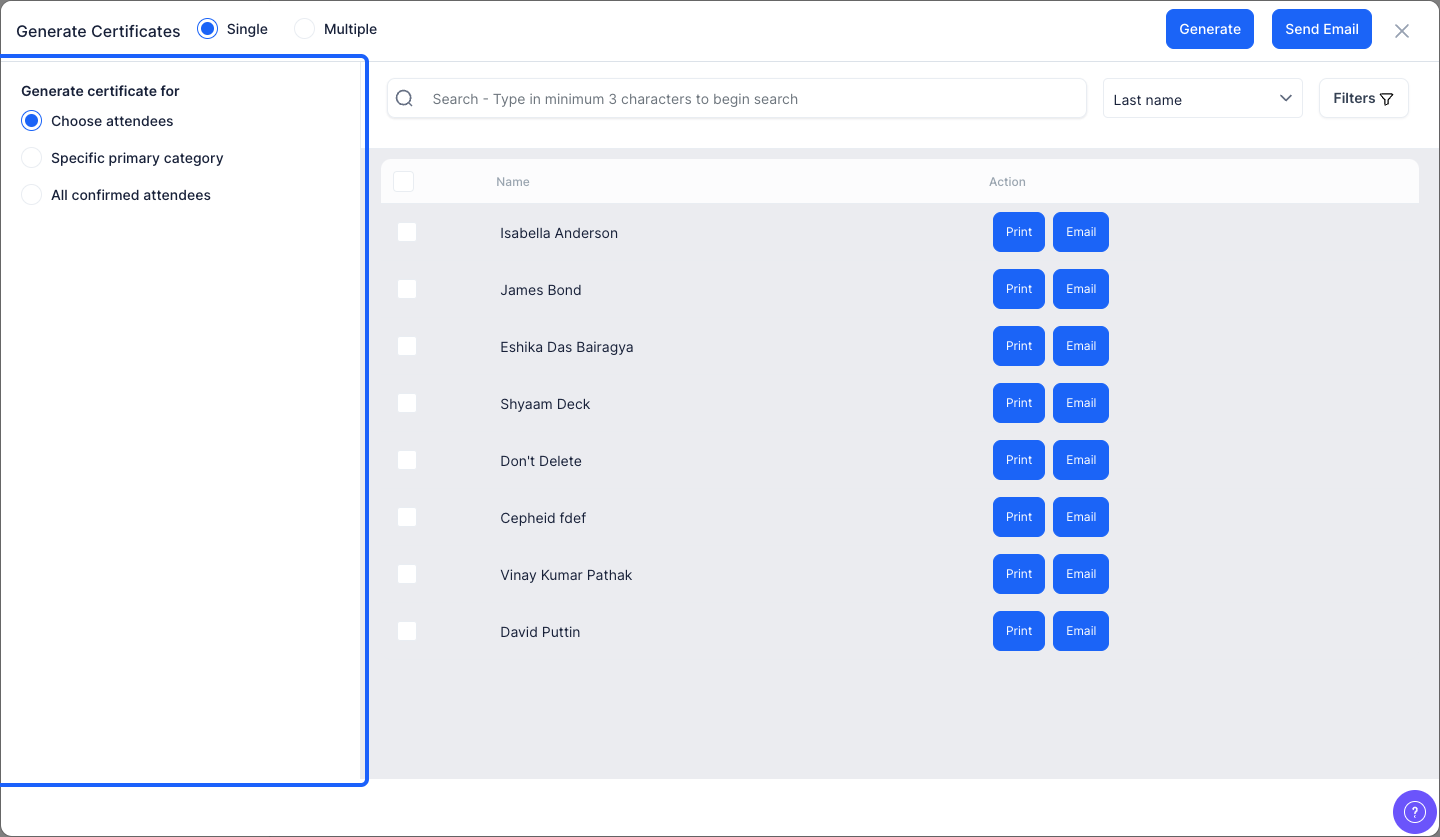Click the Send Email button
1440x837 pixels.
[x=1321, y=29]
